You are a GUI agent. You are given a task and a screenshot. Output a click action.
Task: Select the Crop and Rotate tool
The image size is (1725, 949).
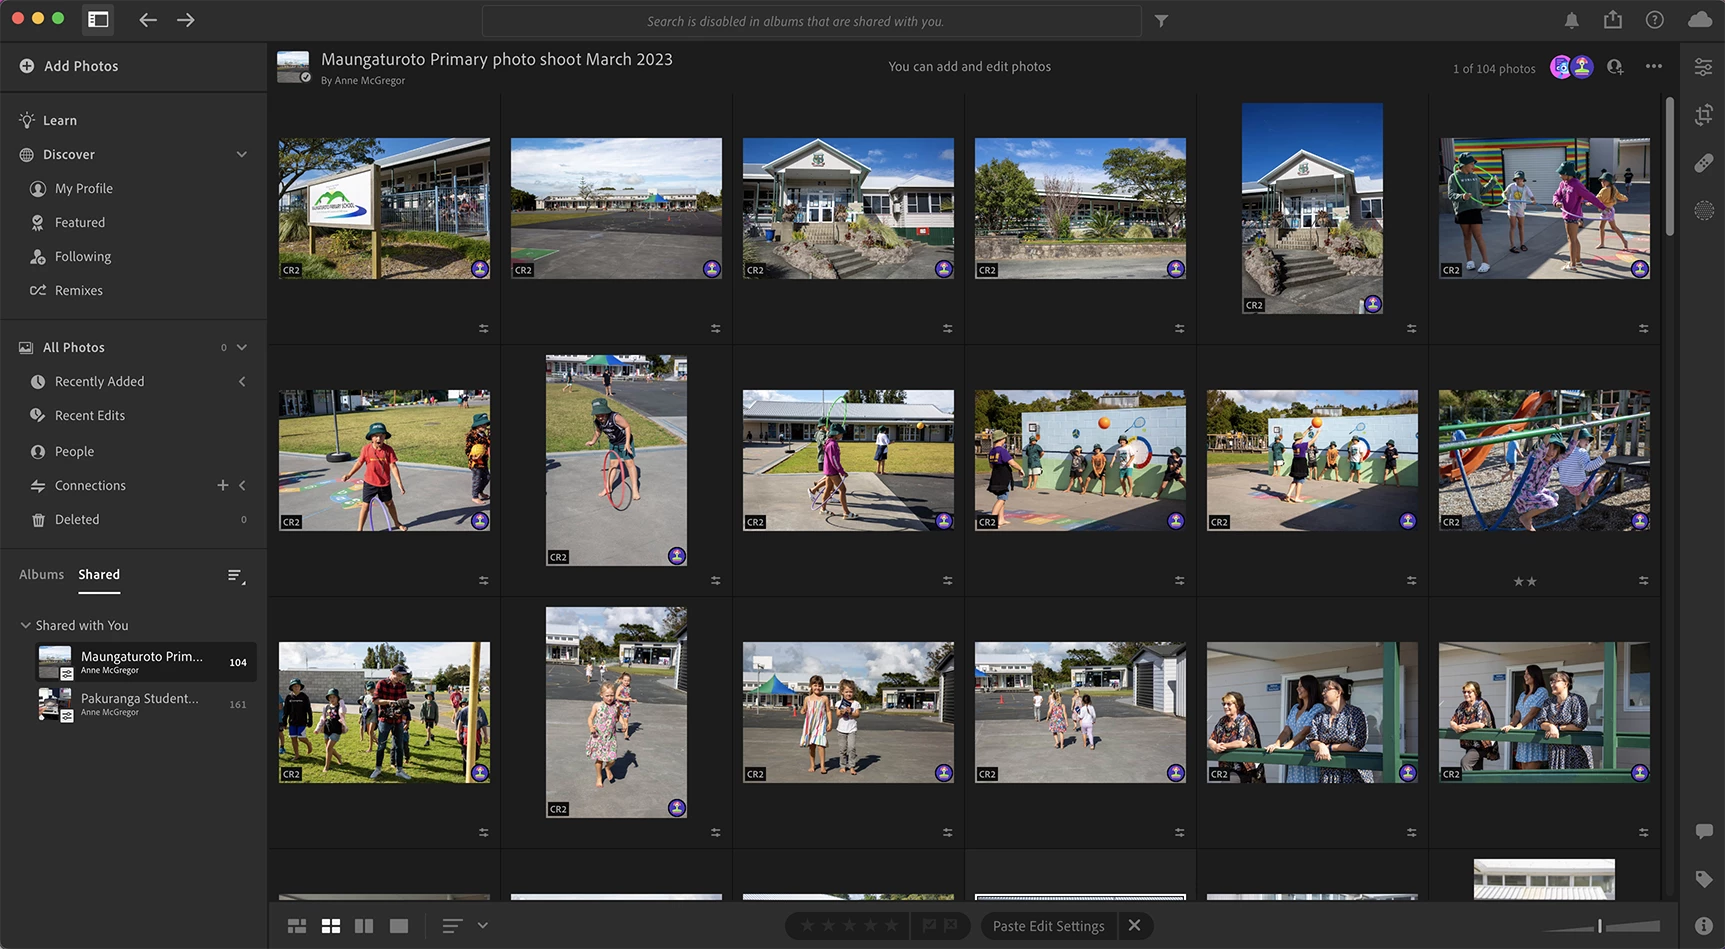[1704, 116]
